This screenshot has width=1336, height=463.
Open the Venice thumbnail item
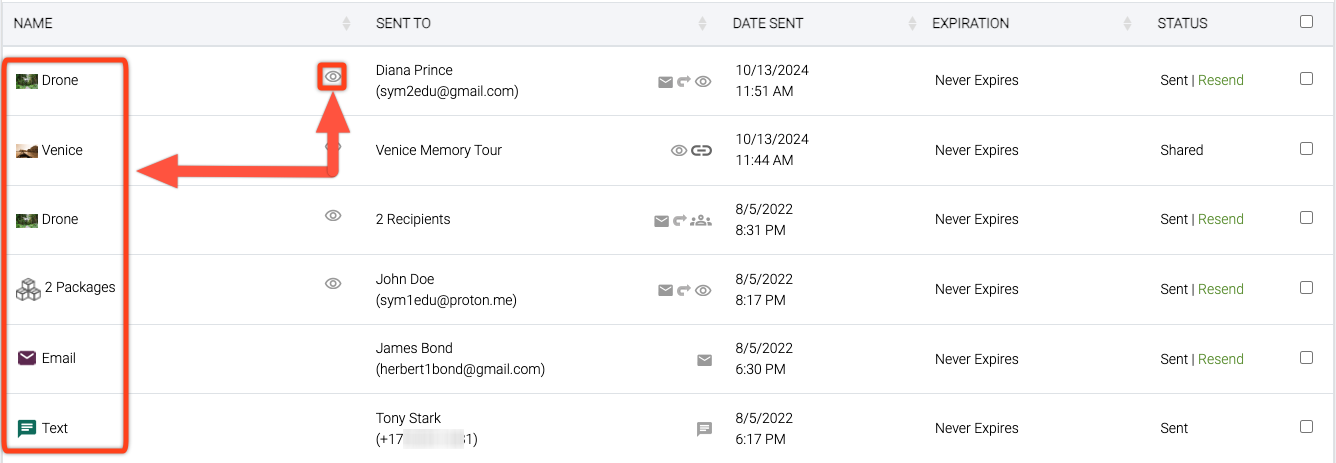pyautogui.click(x=27, y=151)
